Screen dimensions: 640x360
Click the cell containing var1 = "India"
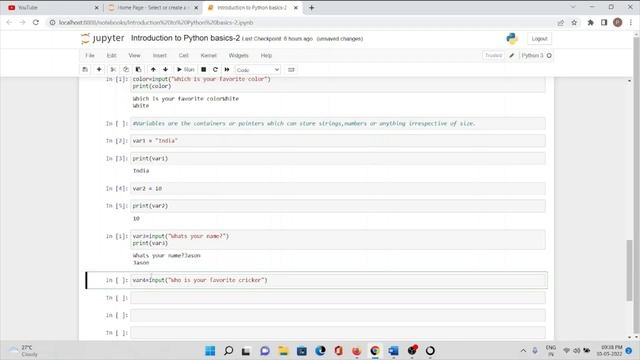coord(338,141)
